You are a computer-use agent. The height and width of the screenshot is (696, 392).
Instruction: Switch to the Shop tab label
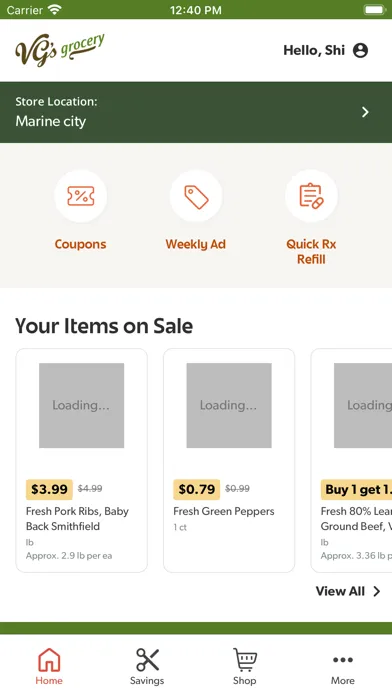[245, 680]
